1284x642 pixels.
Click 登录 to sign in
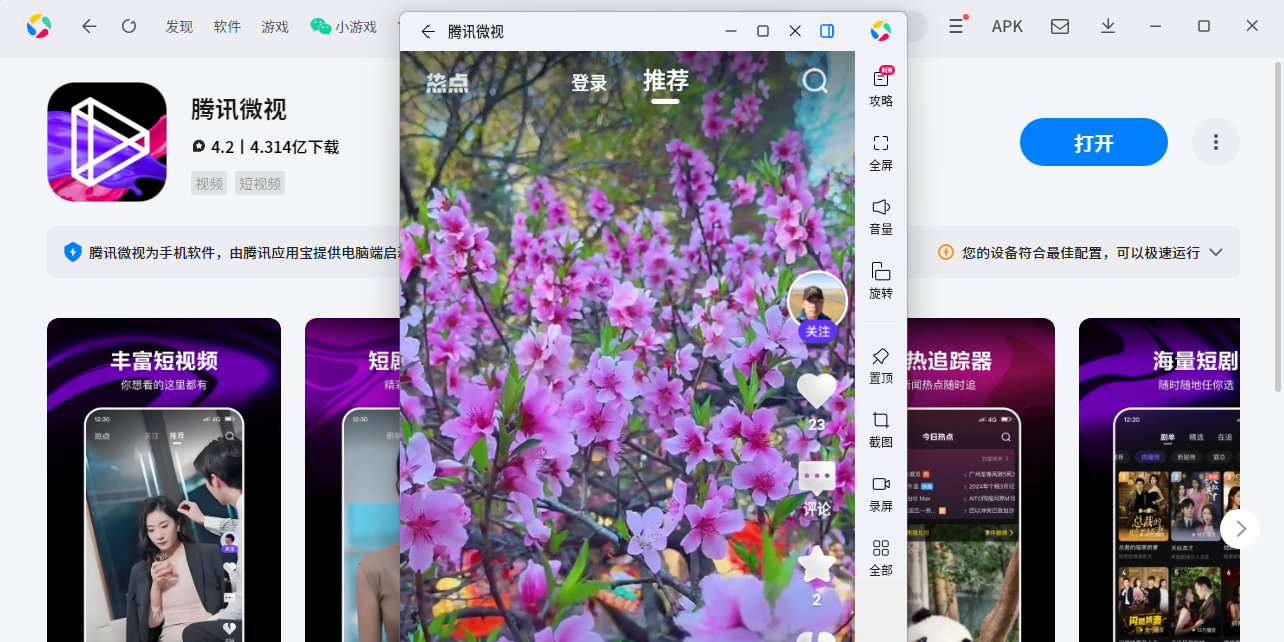coord(589,83)
